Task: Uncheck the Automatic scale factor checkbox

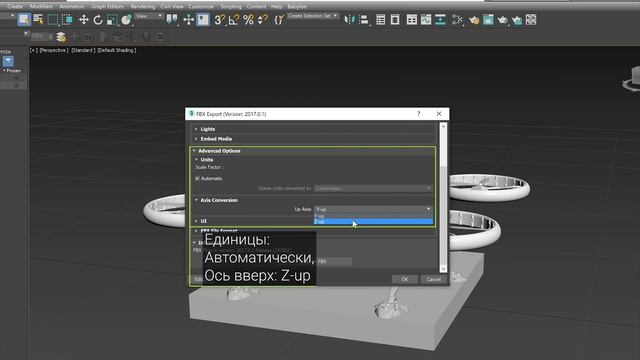Action: point(197,178)
